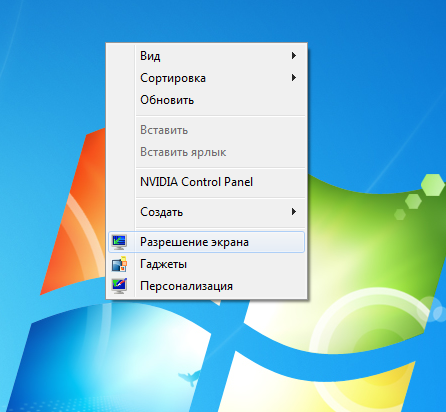Image resolution: width=446 pixels, height=412 pixels.
Task: Click the gadgets icon beside Гаджеты
Action: point(119,264)
